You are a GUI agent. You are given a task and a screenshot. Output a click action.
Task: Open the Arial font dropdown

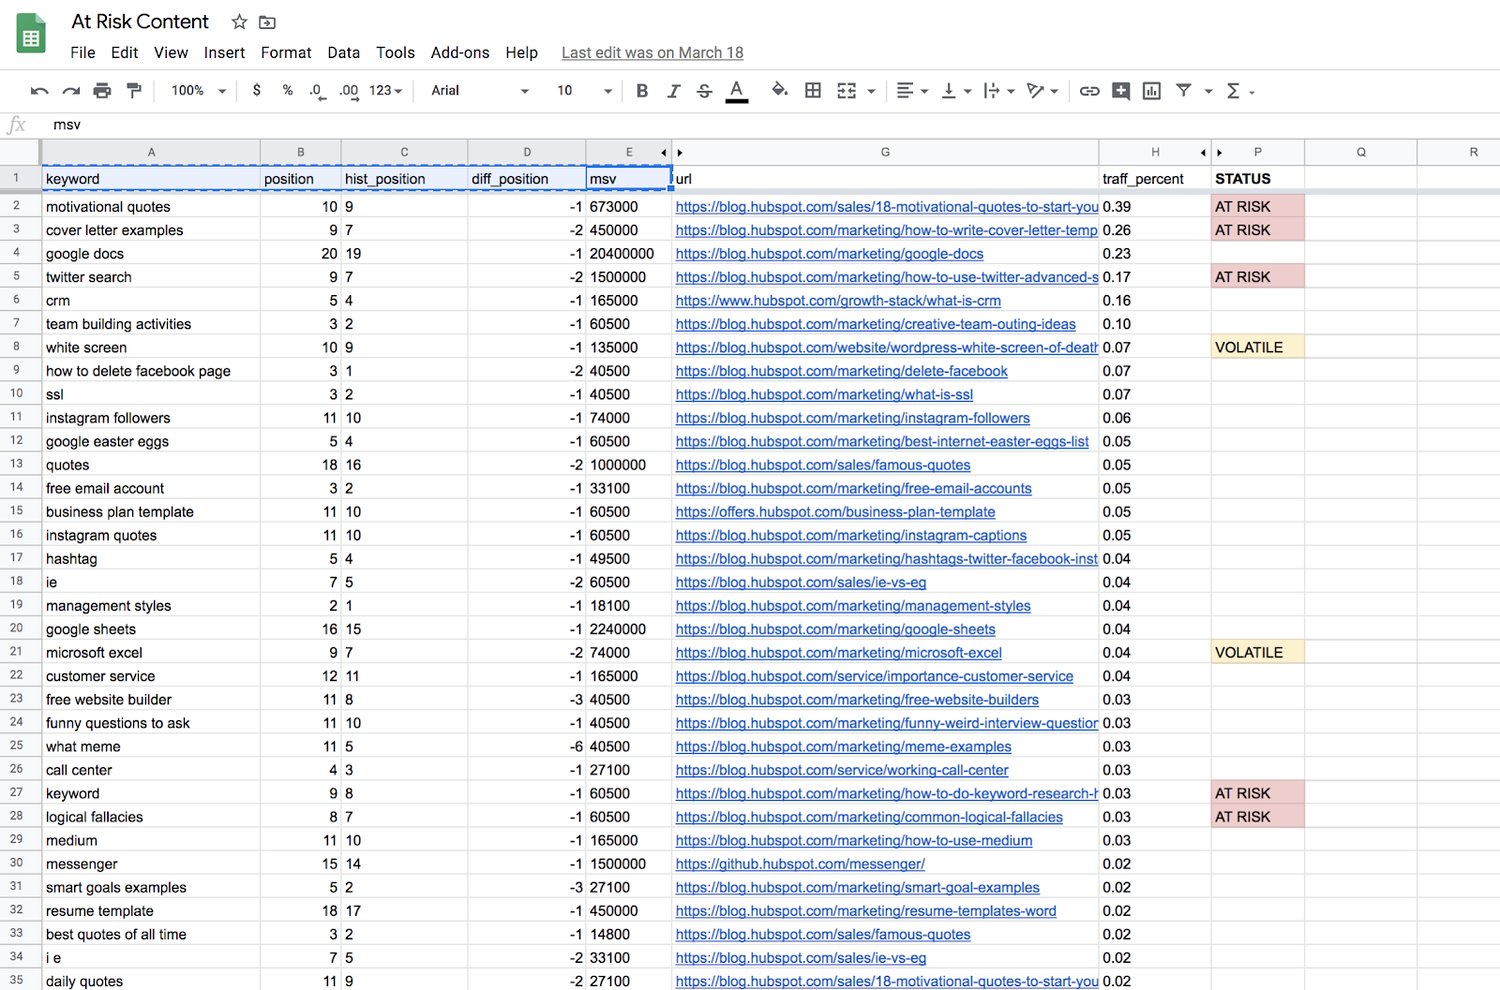tap(479, 91)
